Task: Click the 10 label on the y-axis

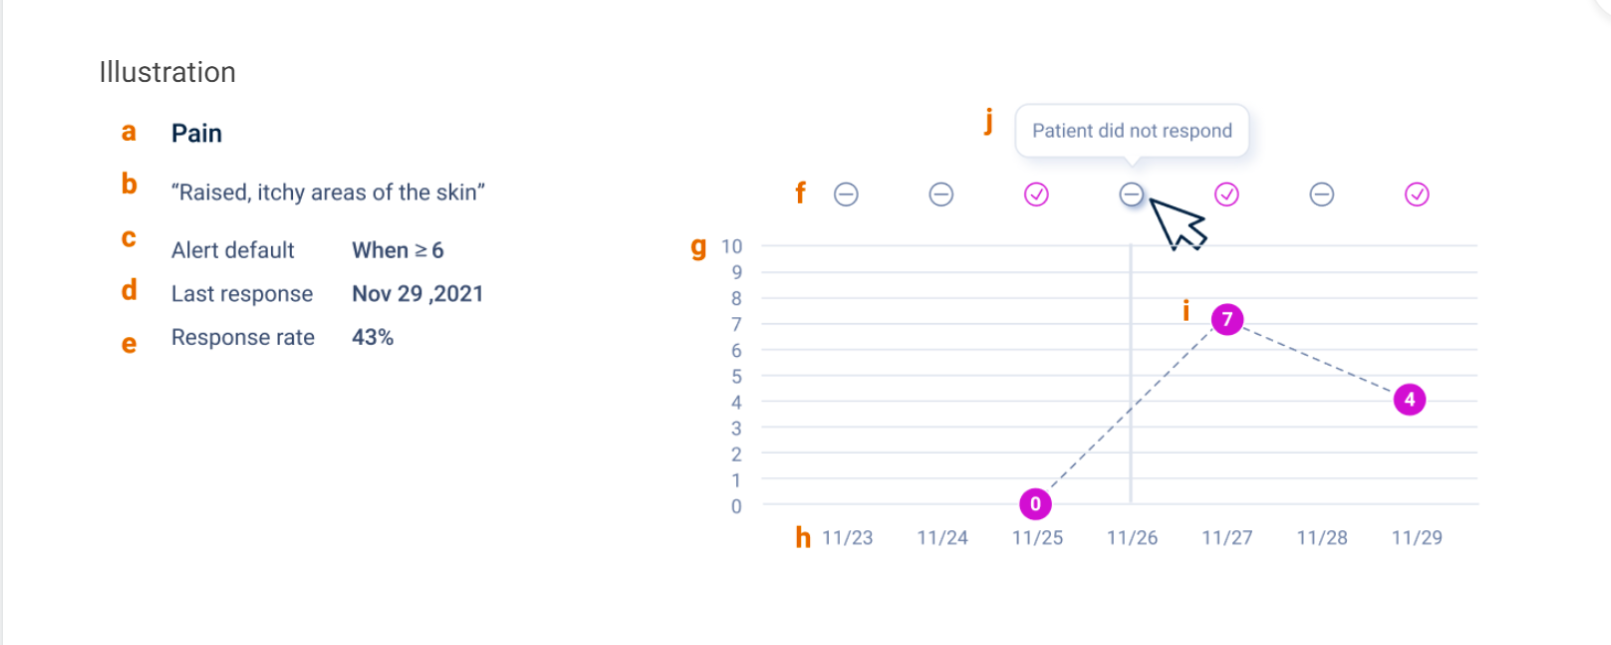Action: coord(732,246)
